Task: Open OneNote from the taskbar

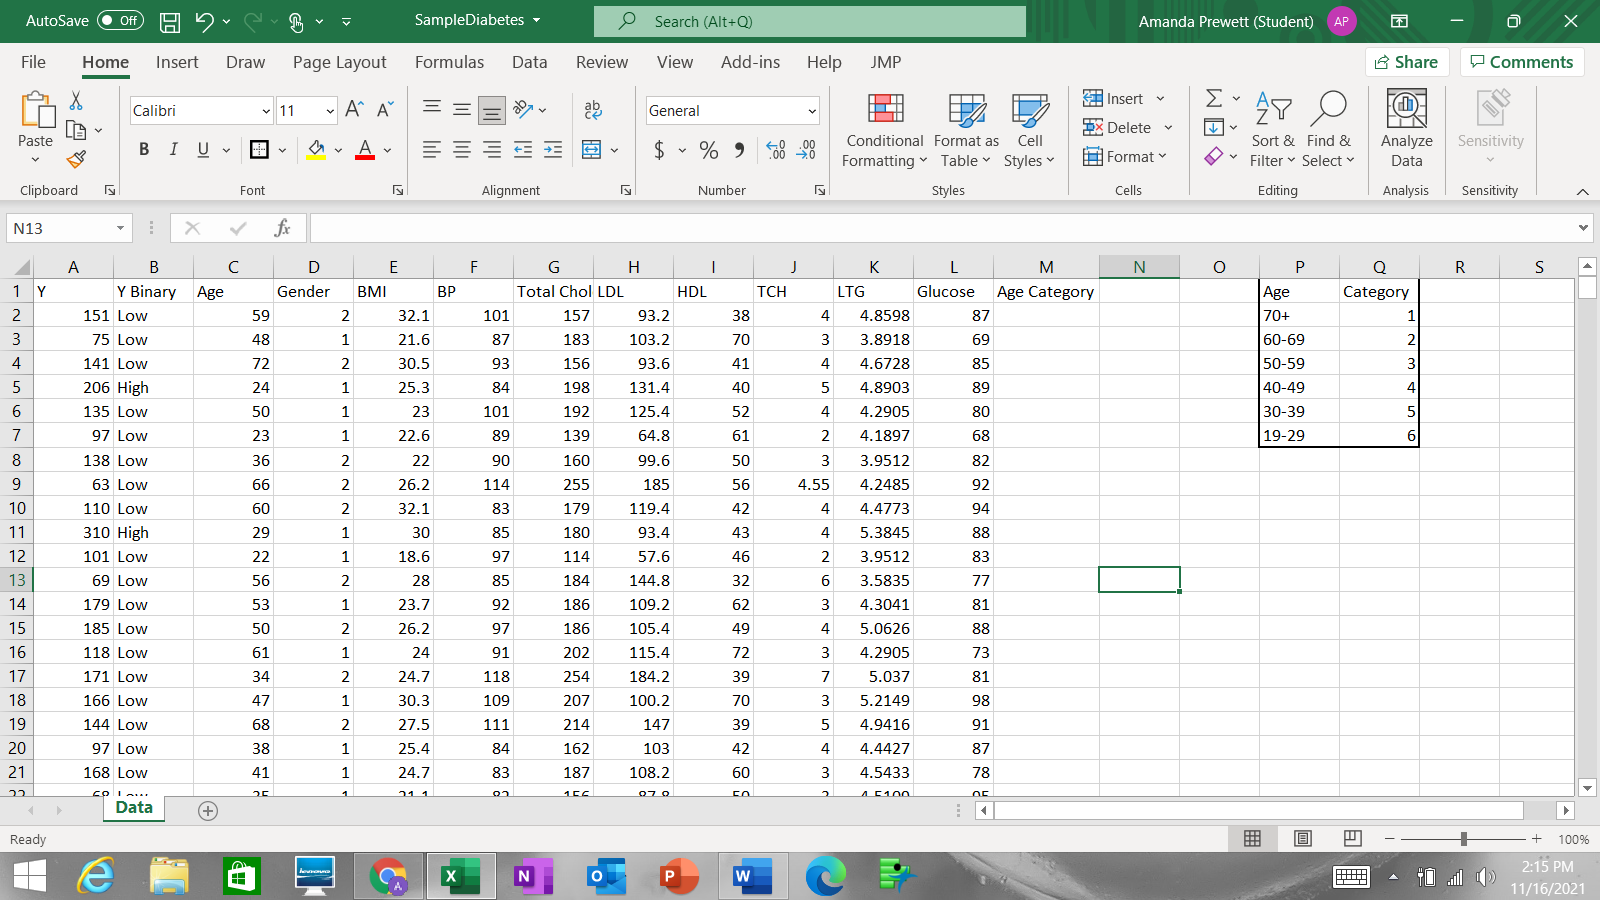Action: tap(533, 877)
